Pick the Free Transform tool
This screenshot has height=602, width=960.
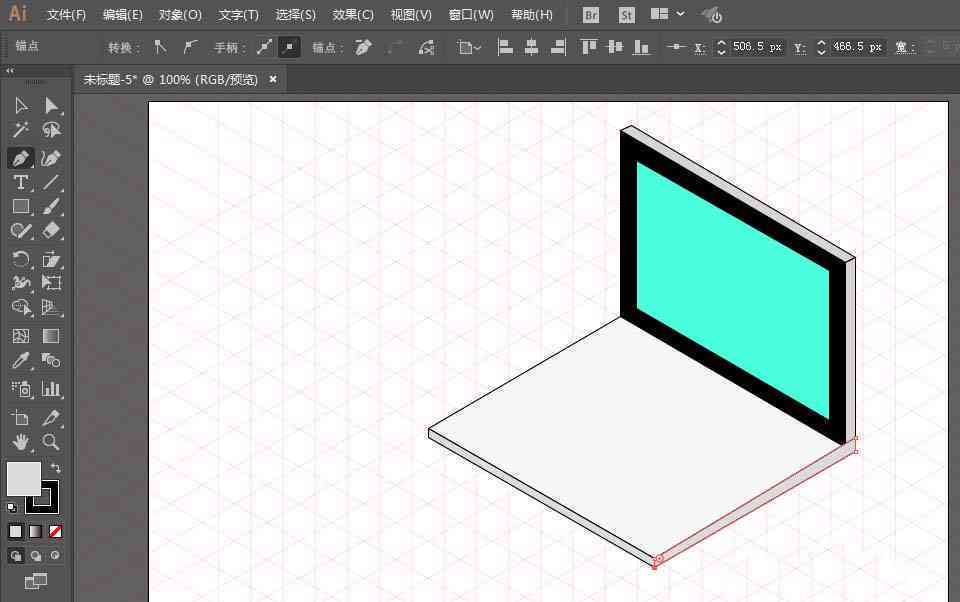51,283
